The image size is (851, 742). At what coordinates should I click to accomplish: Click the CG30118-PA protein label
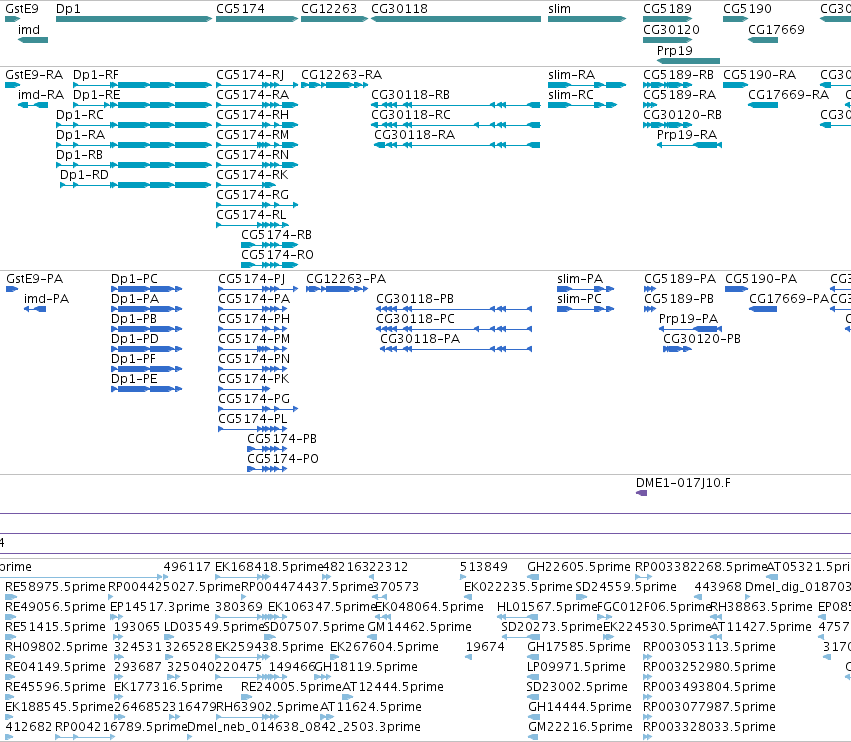pos(420,339)
